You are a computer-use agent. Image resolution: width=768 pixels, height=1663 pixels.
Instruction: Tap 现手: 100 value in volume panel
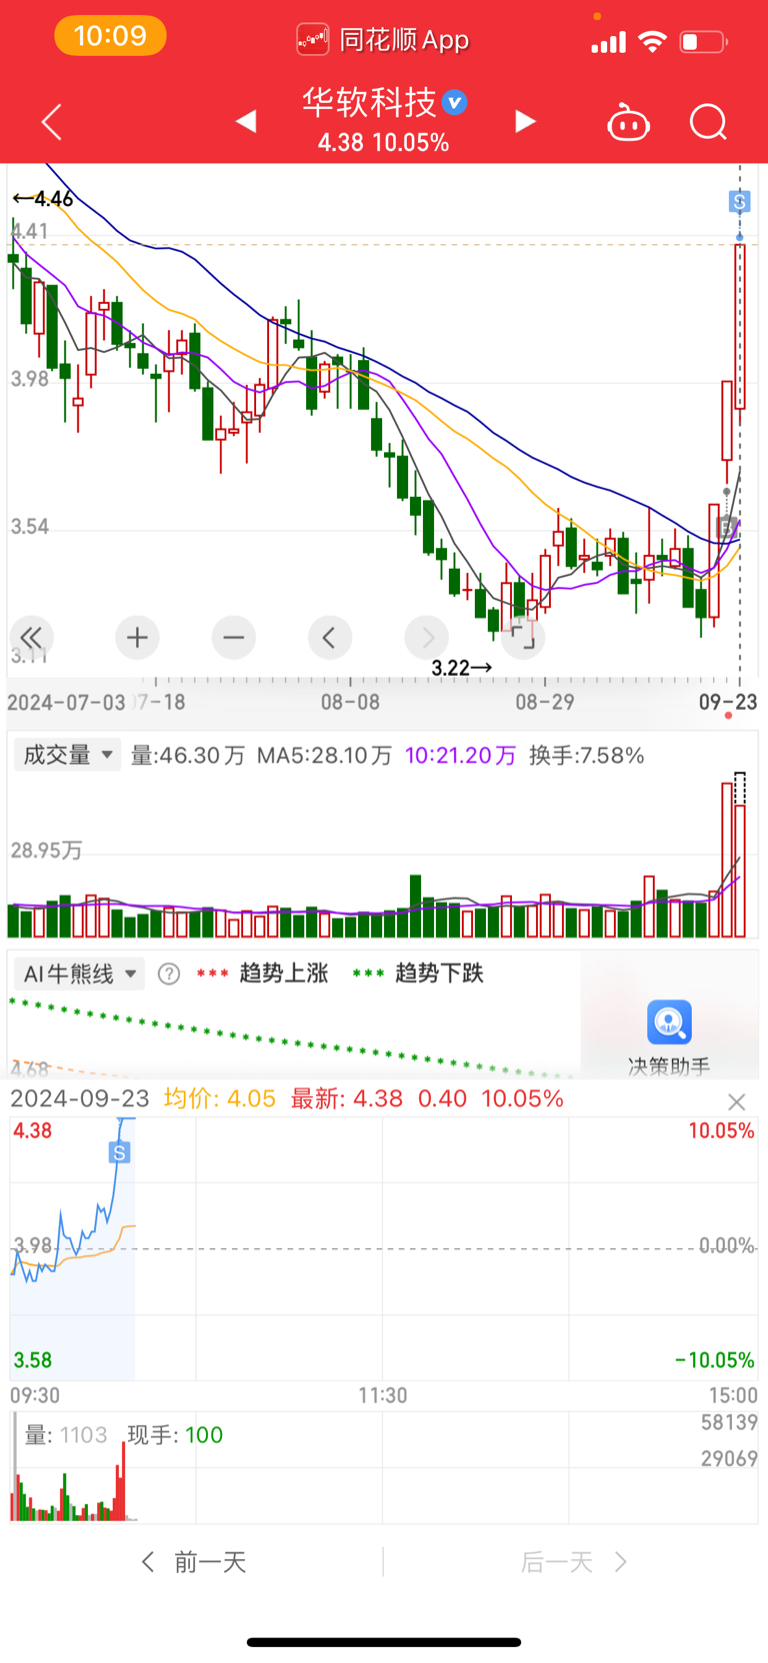point(175,1435)
